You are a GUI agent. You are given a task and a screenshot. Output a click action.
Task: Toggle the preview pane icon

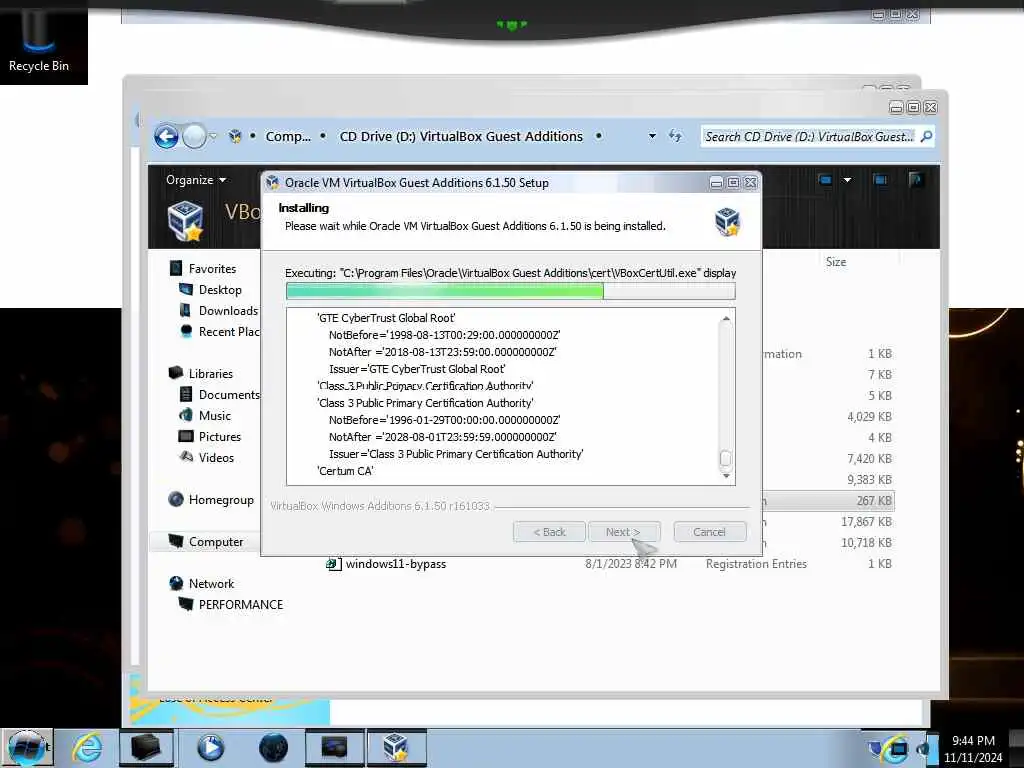(x=880, y=180)
